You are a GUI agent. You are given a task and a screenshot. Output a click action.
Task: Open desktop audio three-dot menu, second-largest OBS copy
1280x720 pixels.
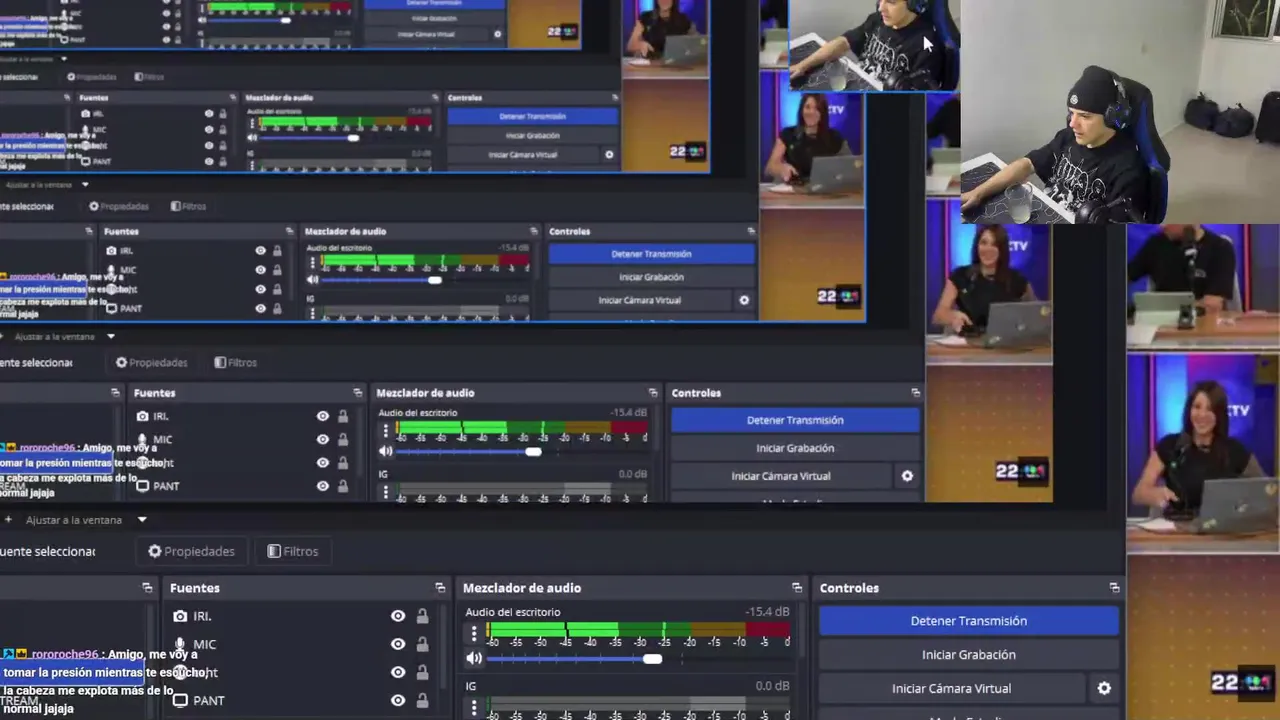click(386, 431)
